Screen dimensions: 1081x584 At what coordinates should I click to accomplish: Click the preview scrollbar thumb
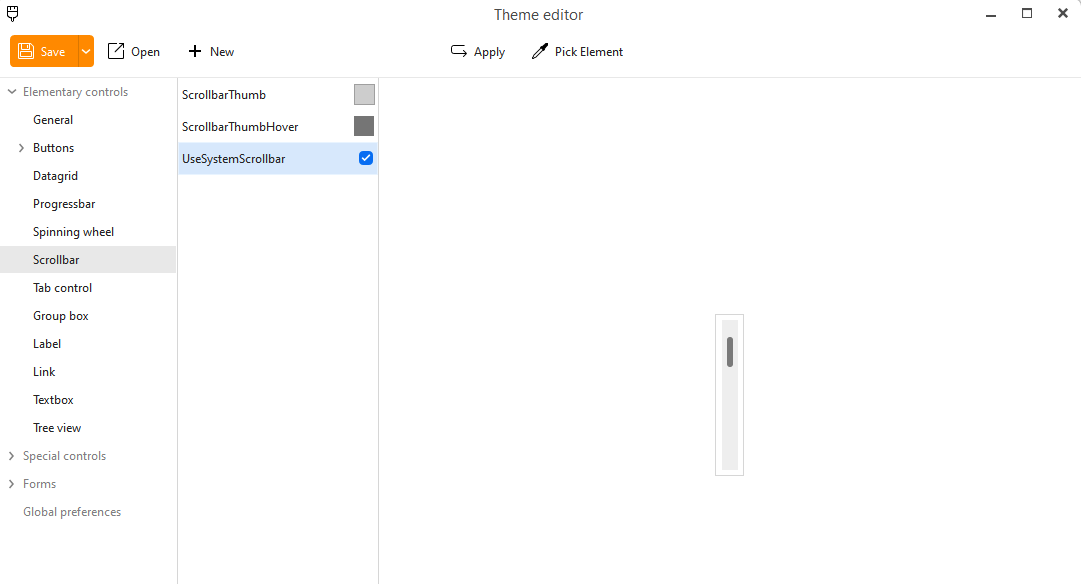click(730, 352)
